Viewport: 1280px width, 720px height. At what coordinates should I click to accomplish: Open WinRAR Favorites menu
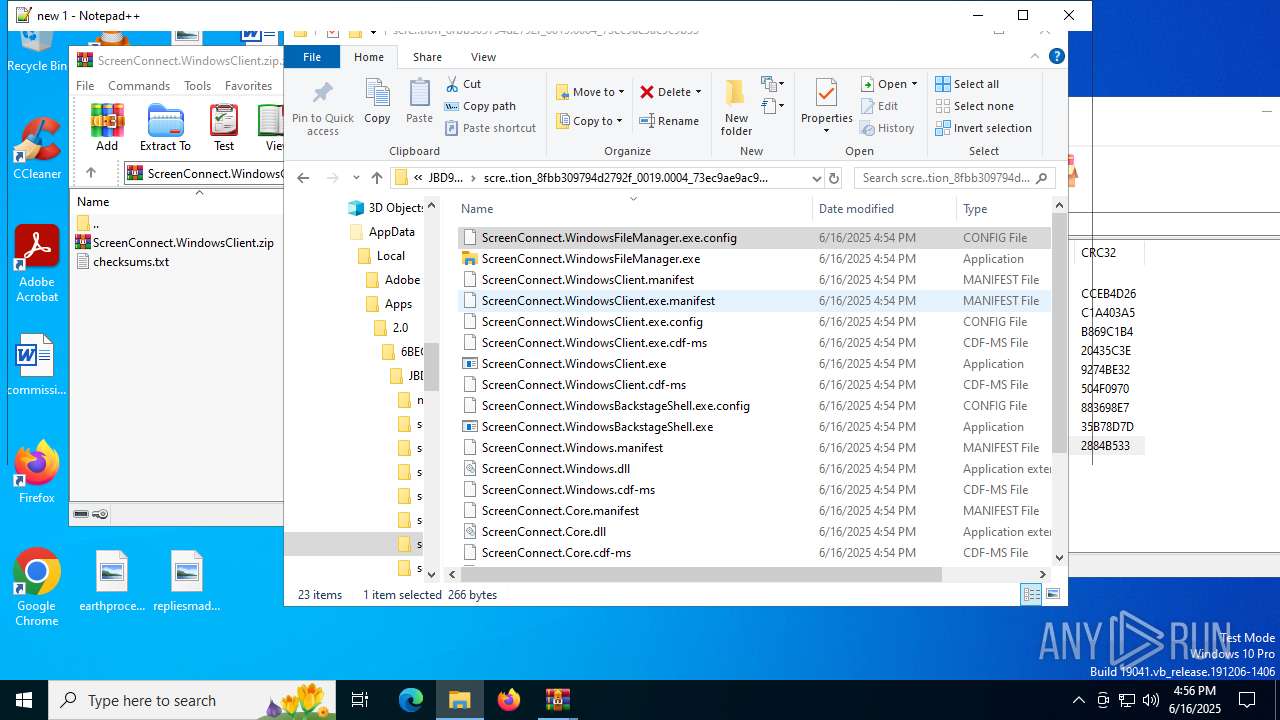coord(248,86)
